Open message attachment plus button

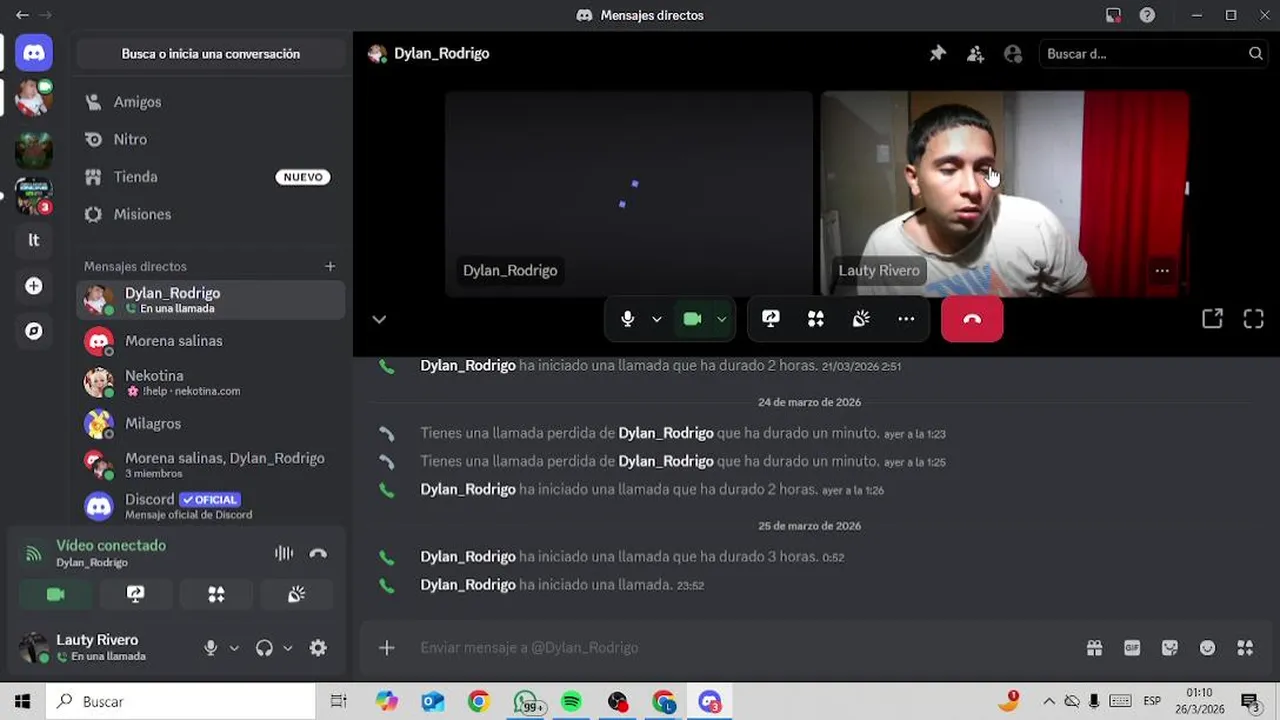(x=387, y=648)
